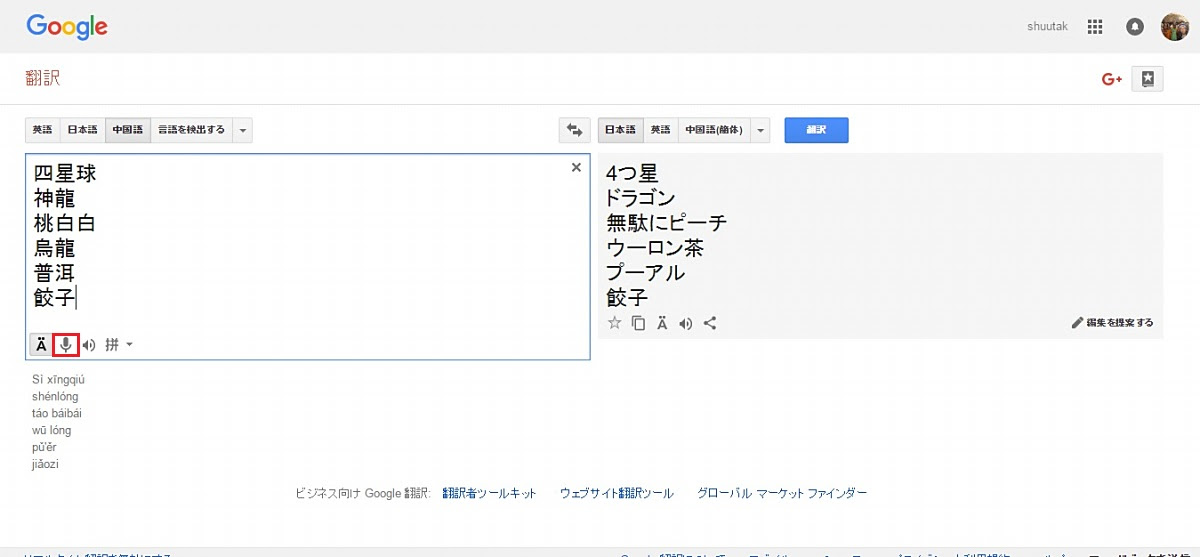Swap source and target languages
1200x557 pixels.
pyautogui.click(x=574, y=130)
